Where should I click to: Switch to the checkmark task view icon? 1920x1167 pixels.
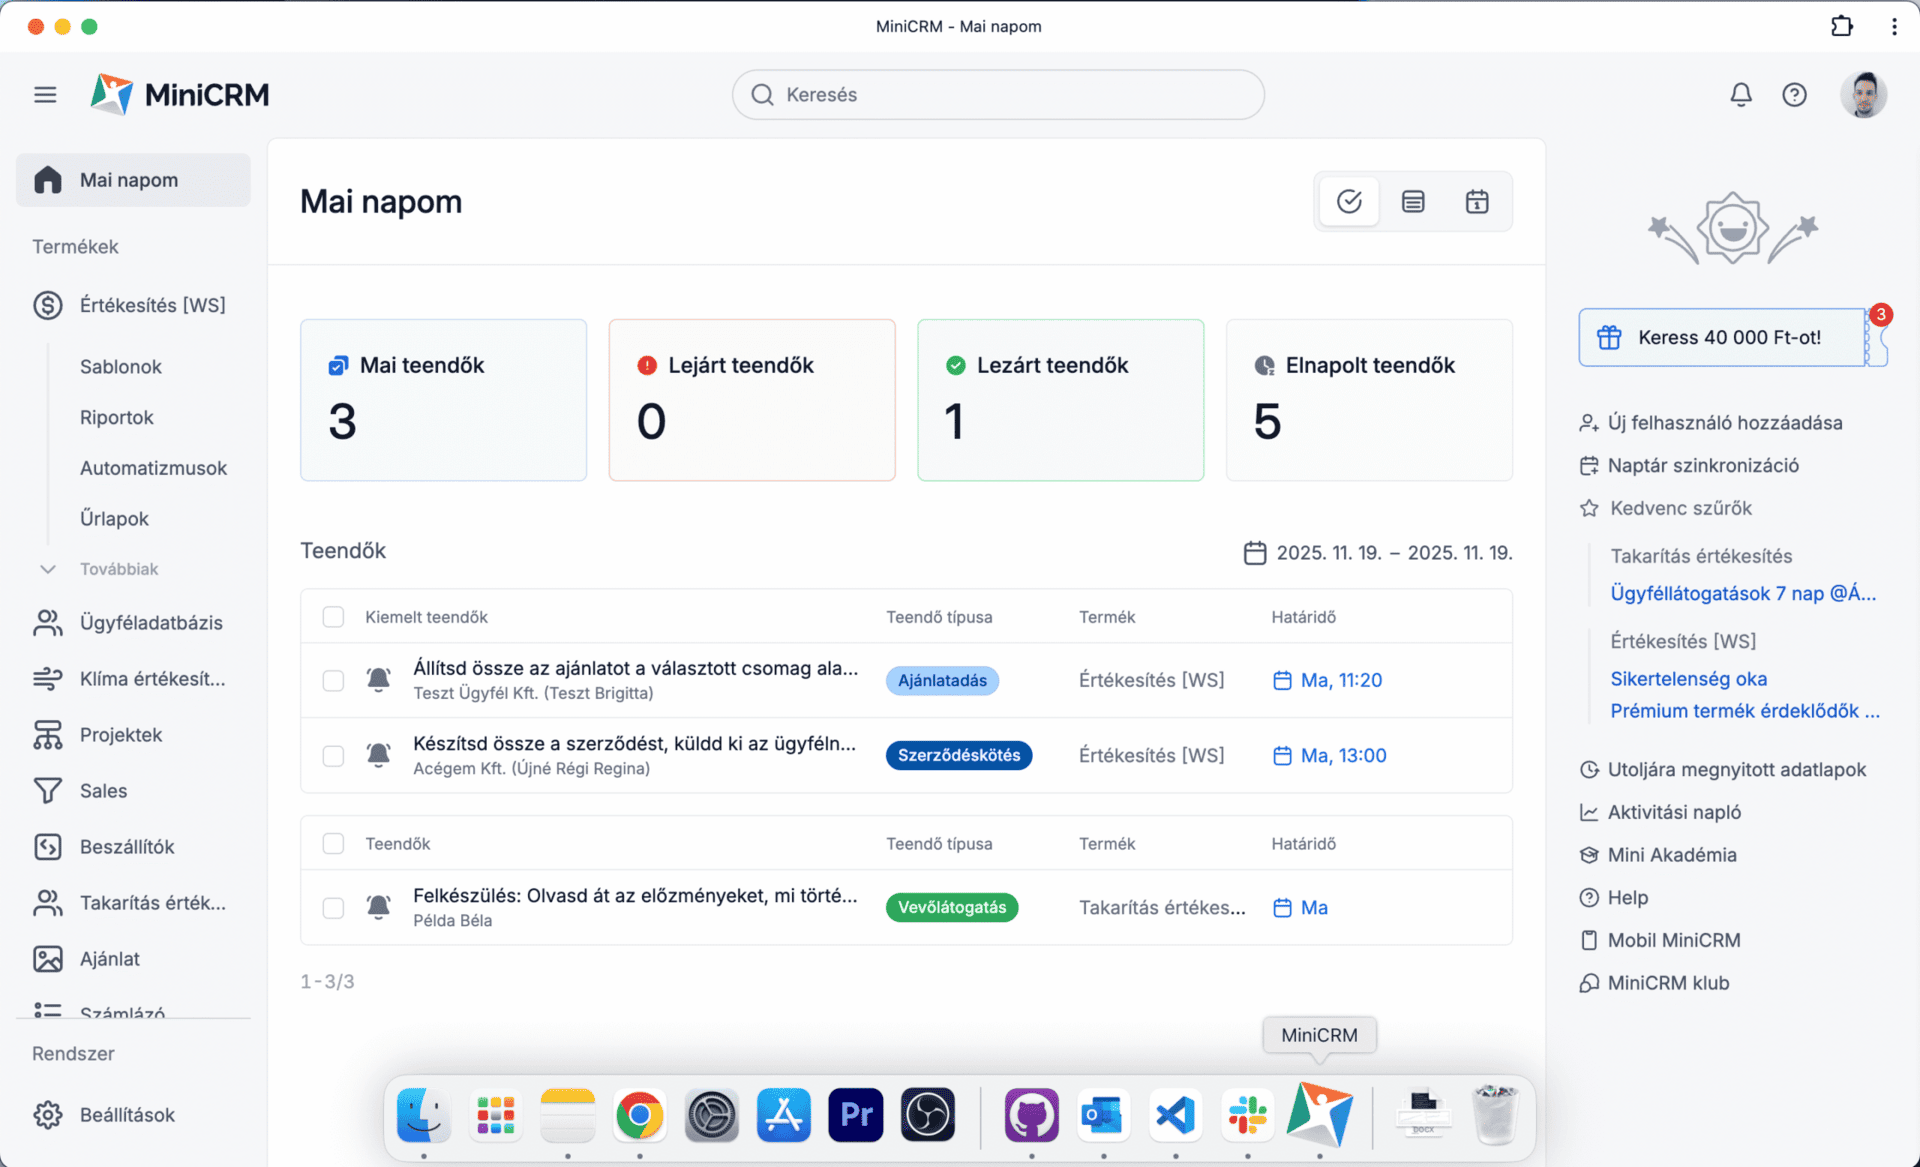click(x=1349, y=202)
